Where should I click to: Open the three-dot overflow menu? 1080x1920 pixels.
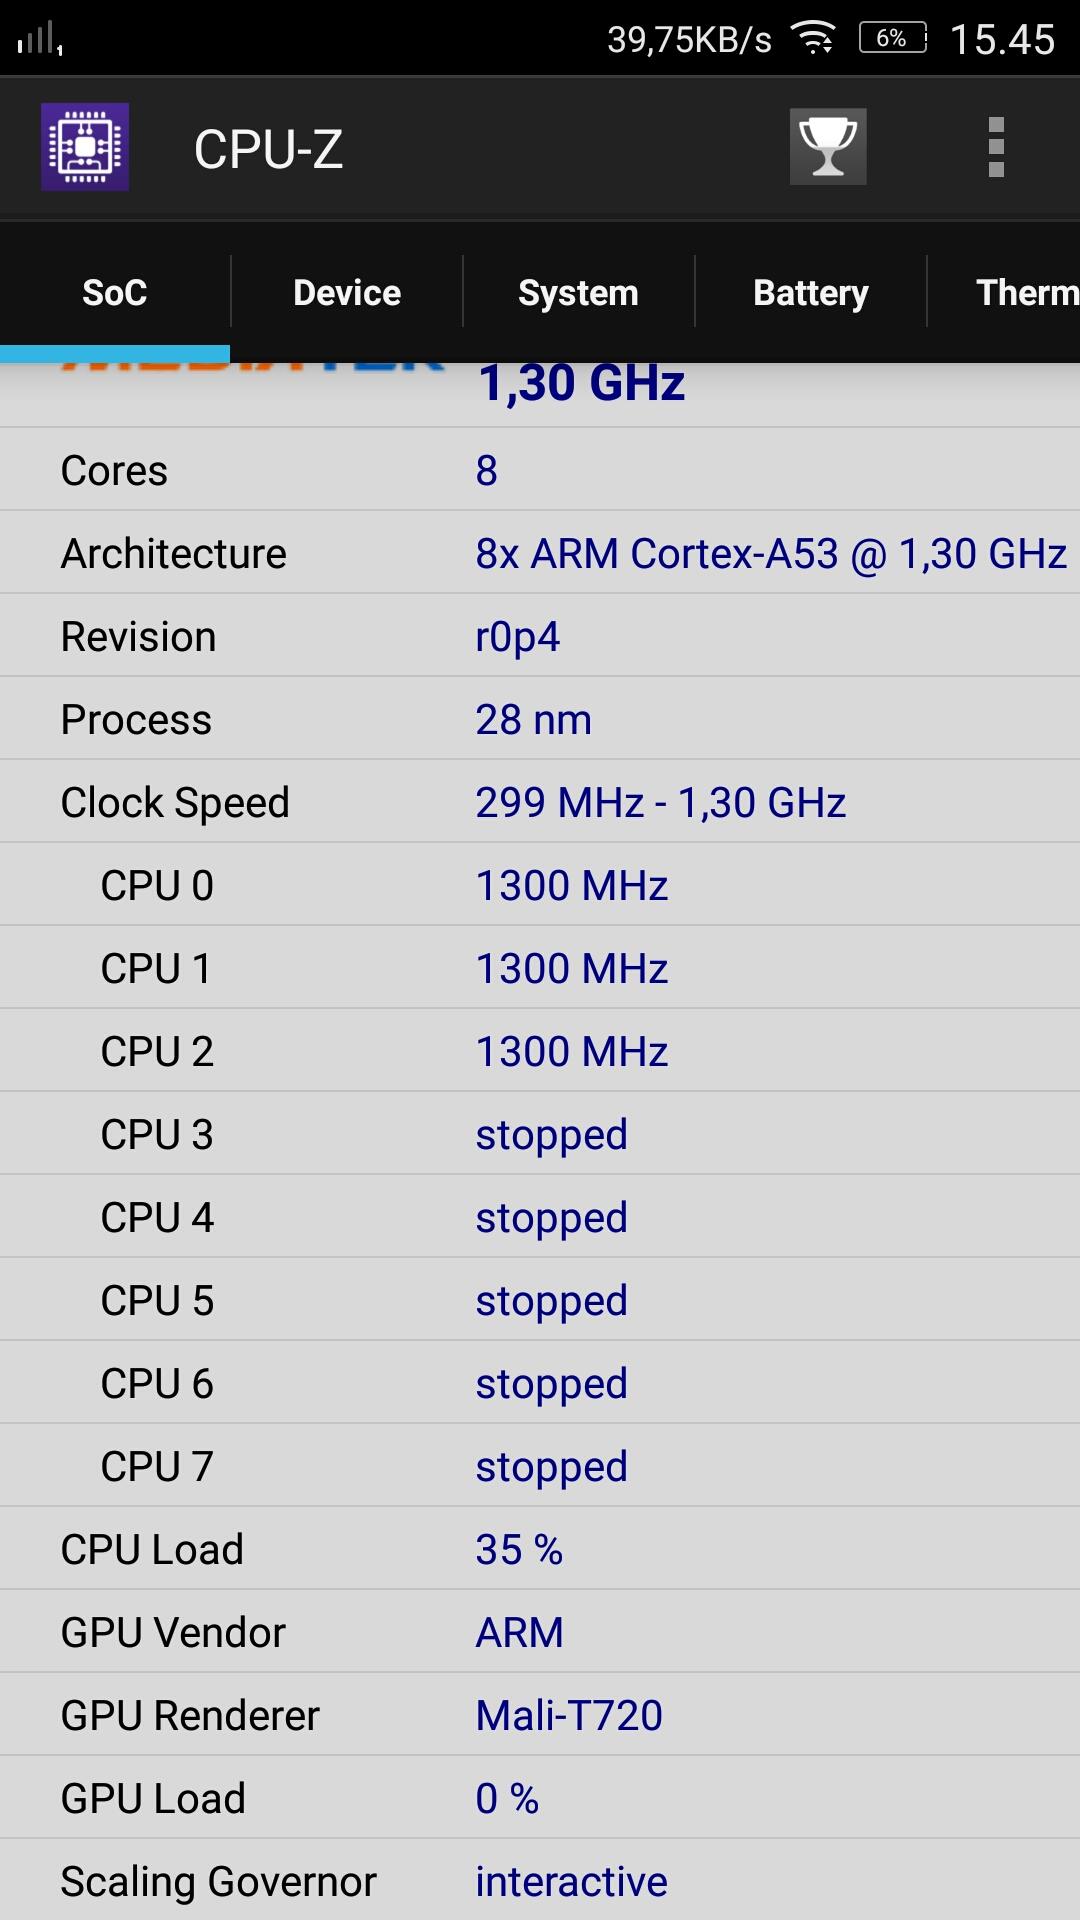click(x=995, y=147)
